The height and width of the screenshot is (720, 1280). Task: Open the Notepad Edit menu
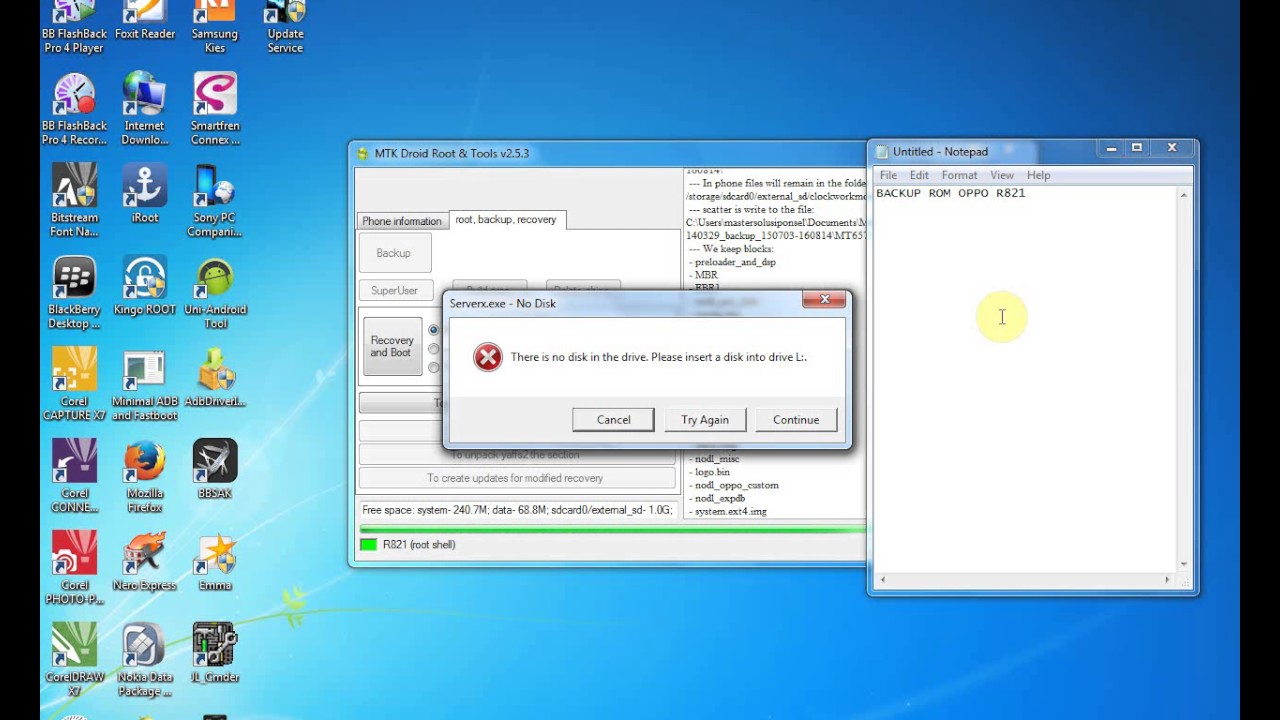click(919, 175)
